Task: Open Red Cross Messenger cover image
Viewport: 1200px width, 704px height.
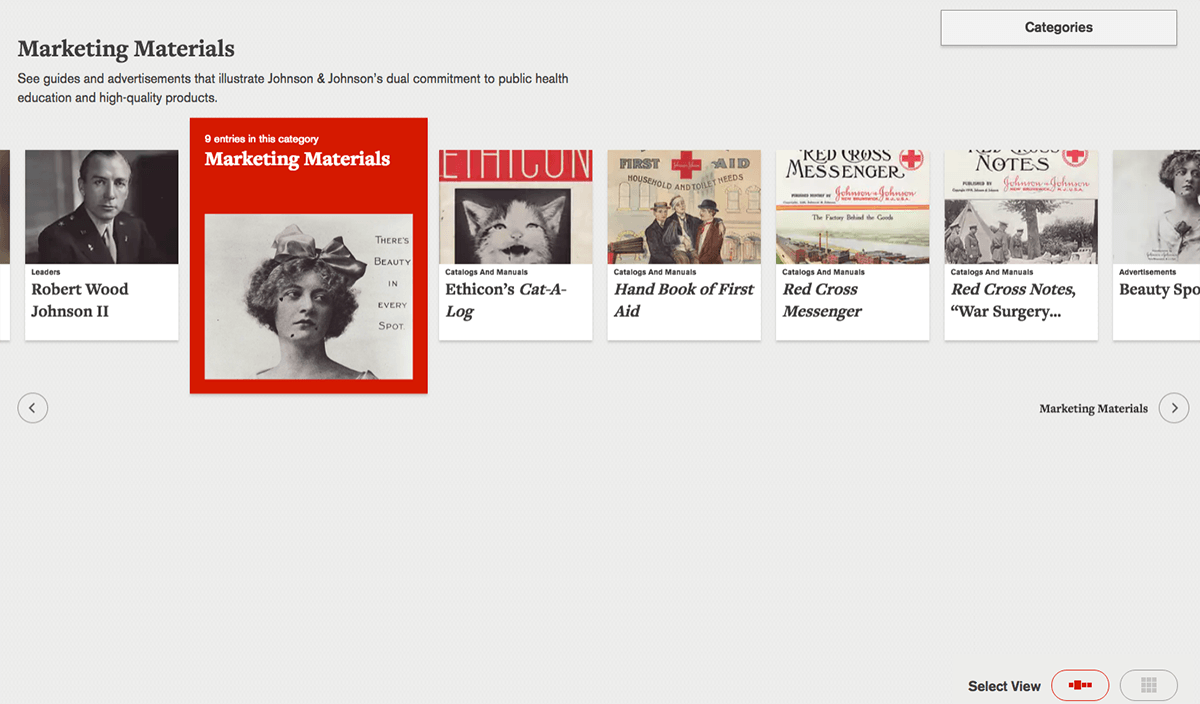Action: coord(853,207)
